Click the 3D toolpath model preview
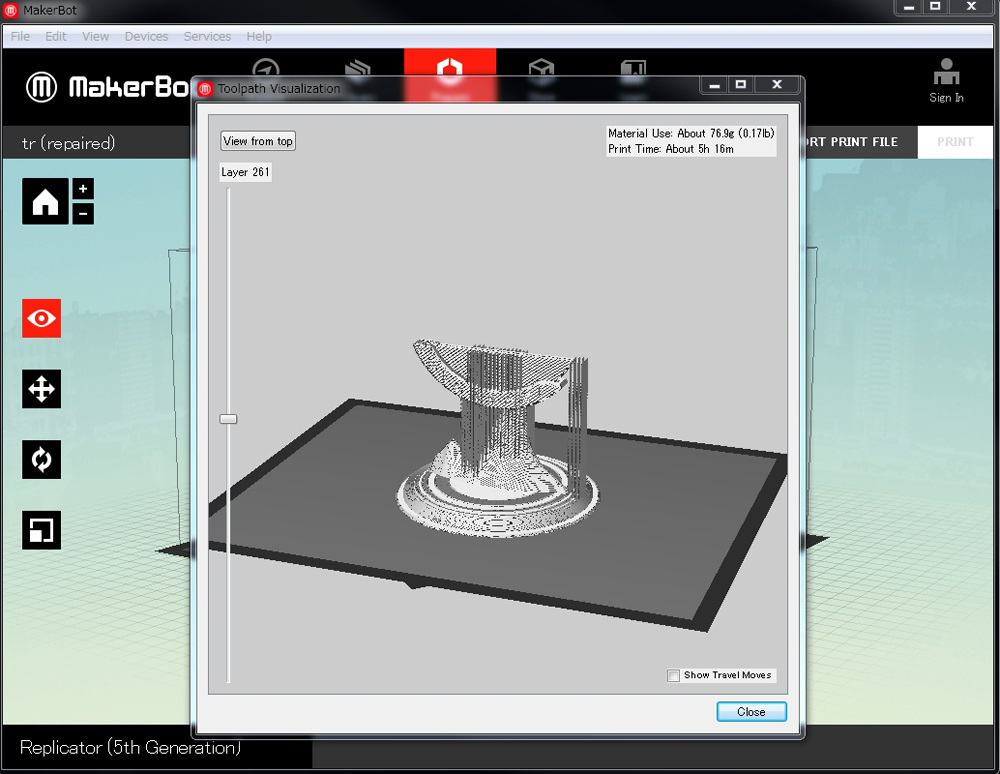 pyautogui.click(x=499, y=439)
